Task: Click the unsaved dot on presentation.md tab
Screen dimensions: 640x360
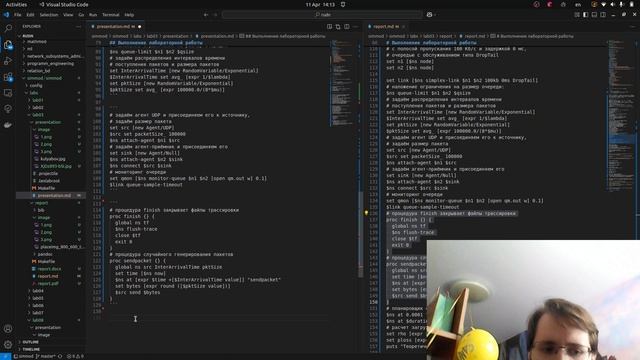Action: (140, 27)
